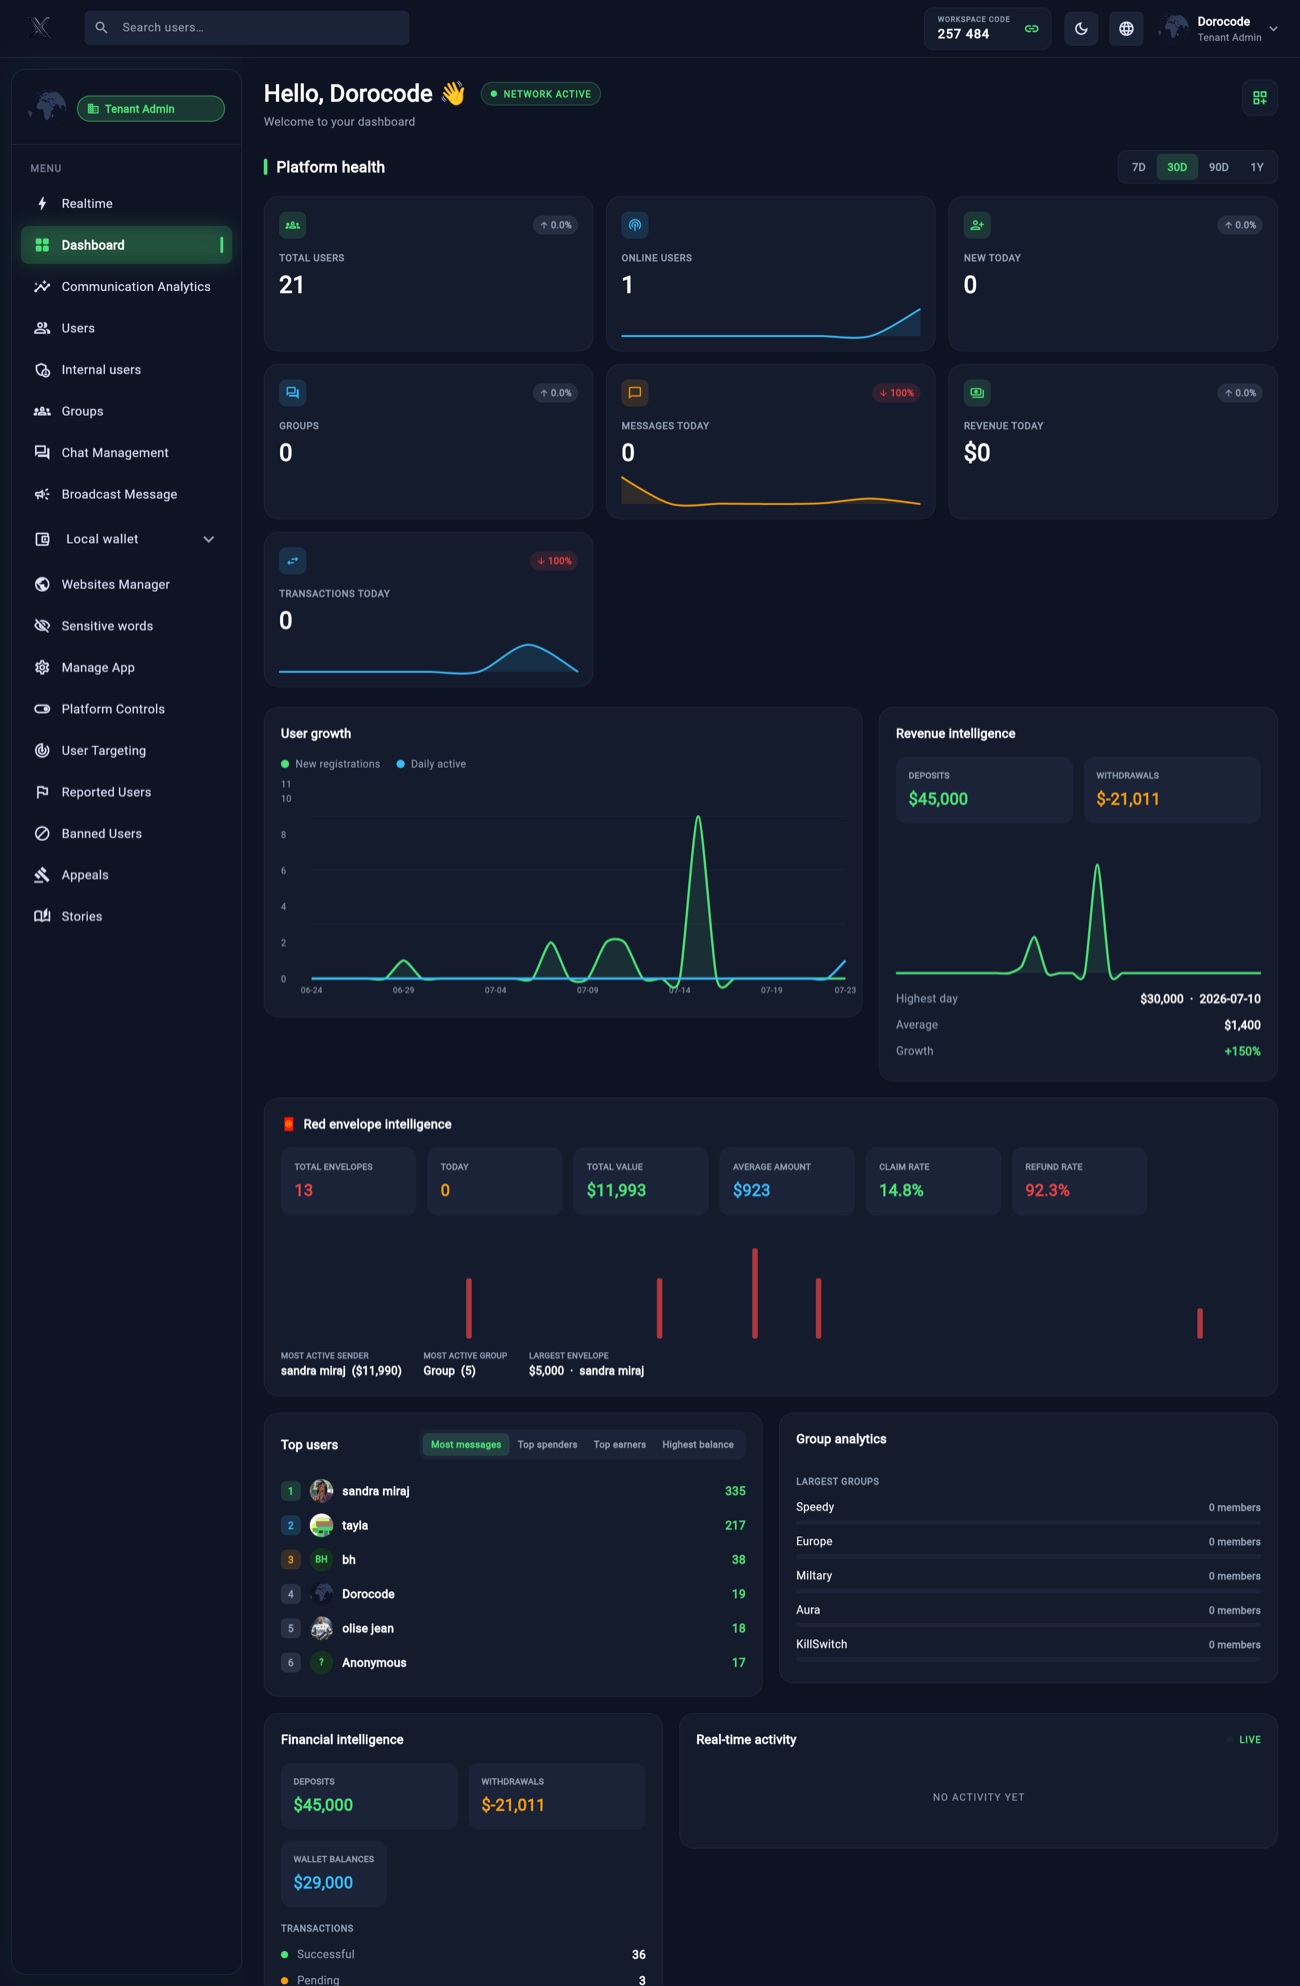Click Europe group row
The width and height of the screenshot is (1300, 1986).
(1028, 1544)
